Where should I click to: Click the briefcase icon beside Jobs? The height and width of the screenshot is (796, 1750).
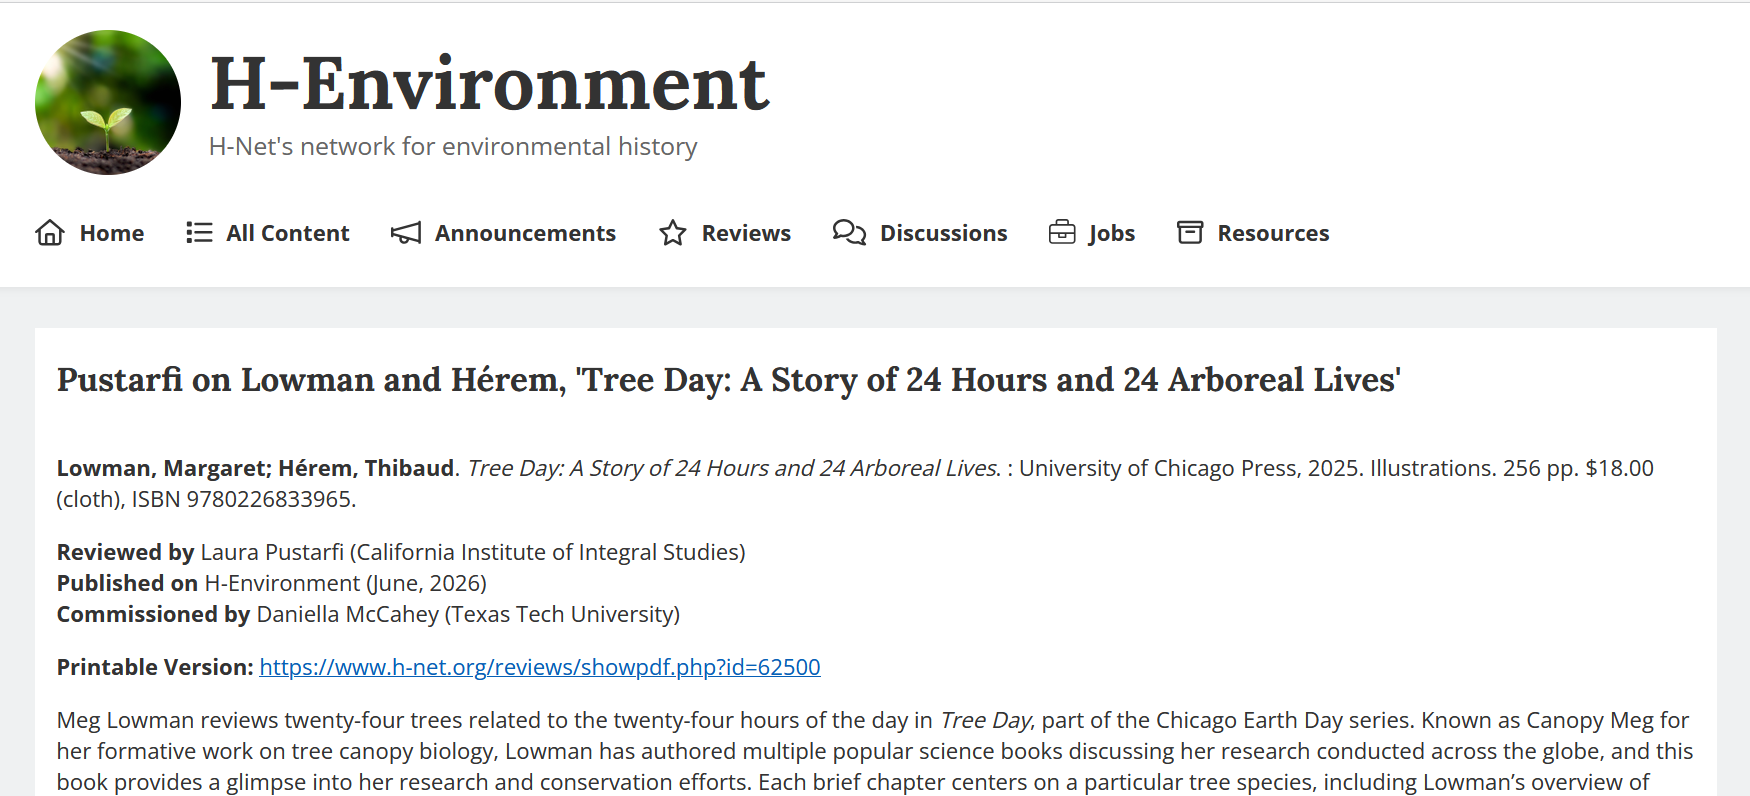click(x=1062, y=233)
